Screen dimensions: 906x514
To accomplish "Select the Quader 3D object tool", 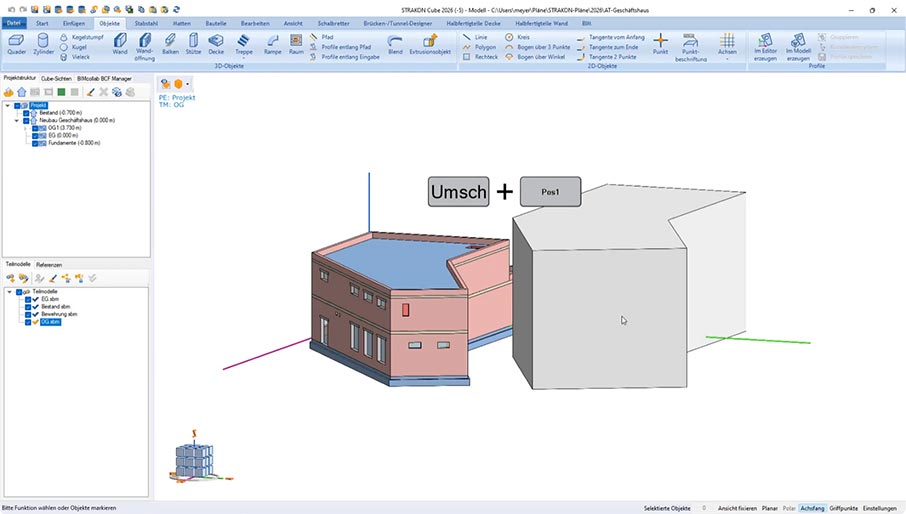I will pos(16,43).
